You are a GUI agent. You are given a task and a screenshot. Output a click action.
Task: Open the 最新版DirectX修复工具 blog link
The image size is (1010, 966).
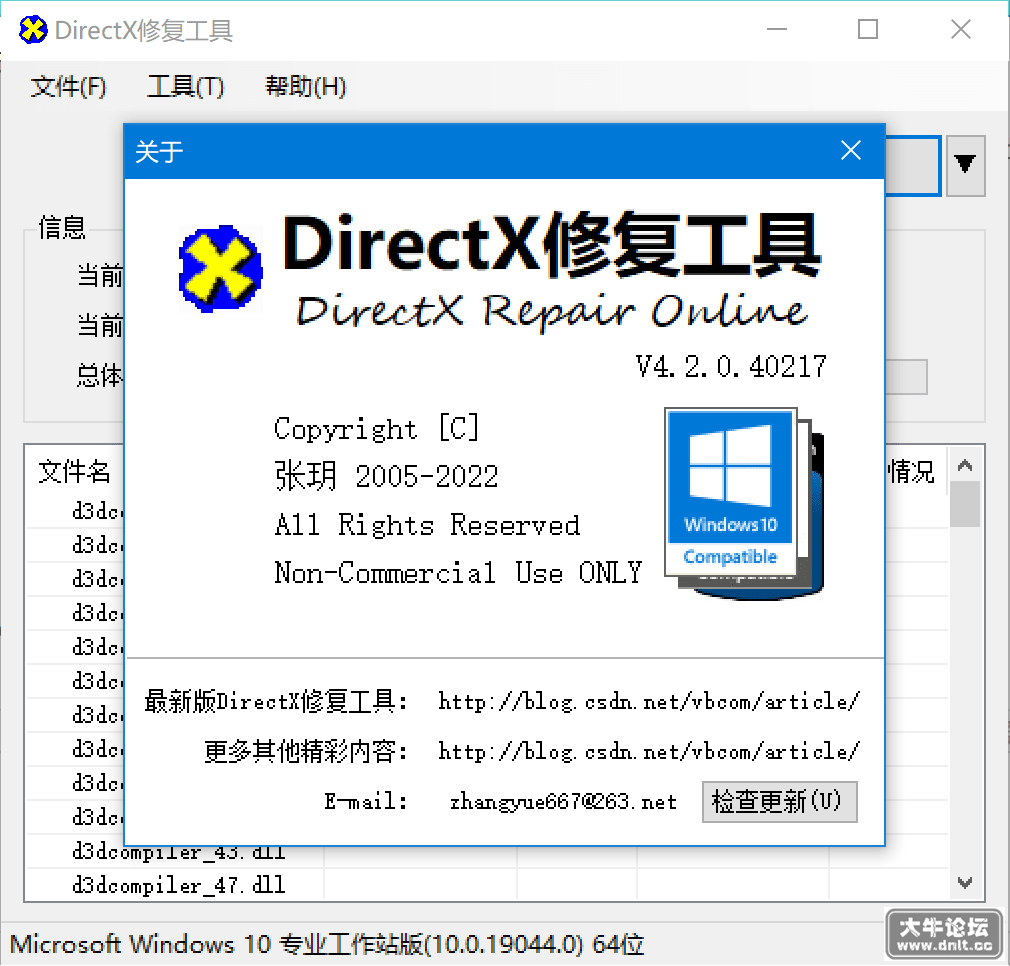click(649, 701)
